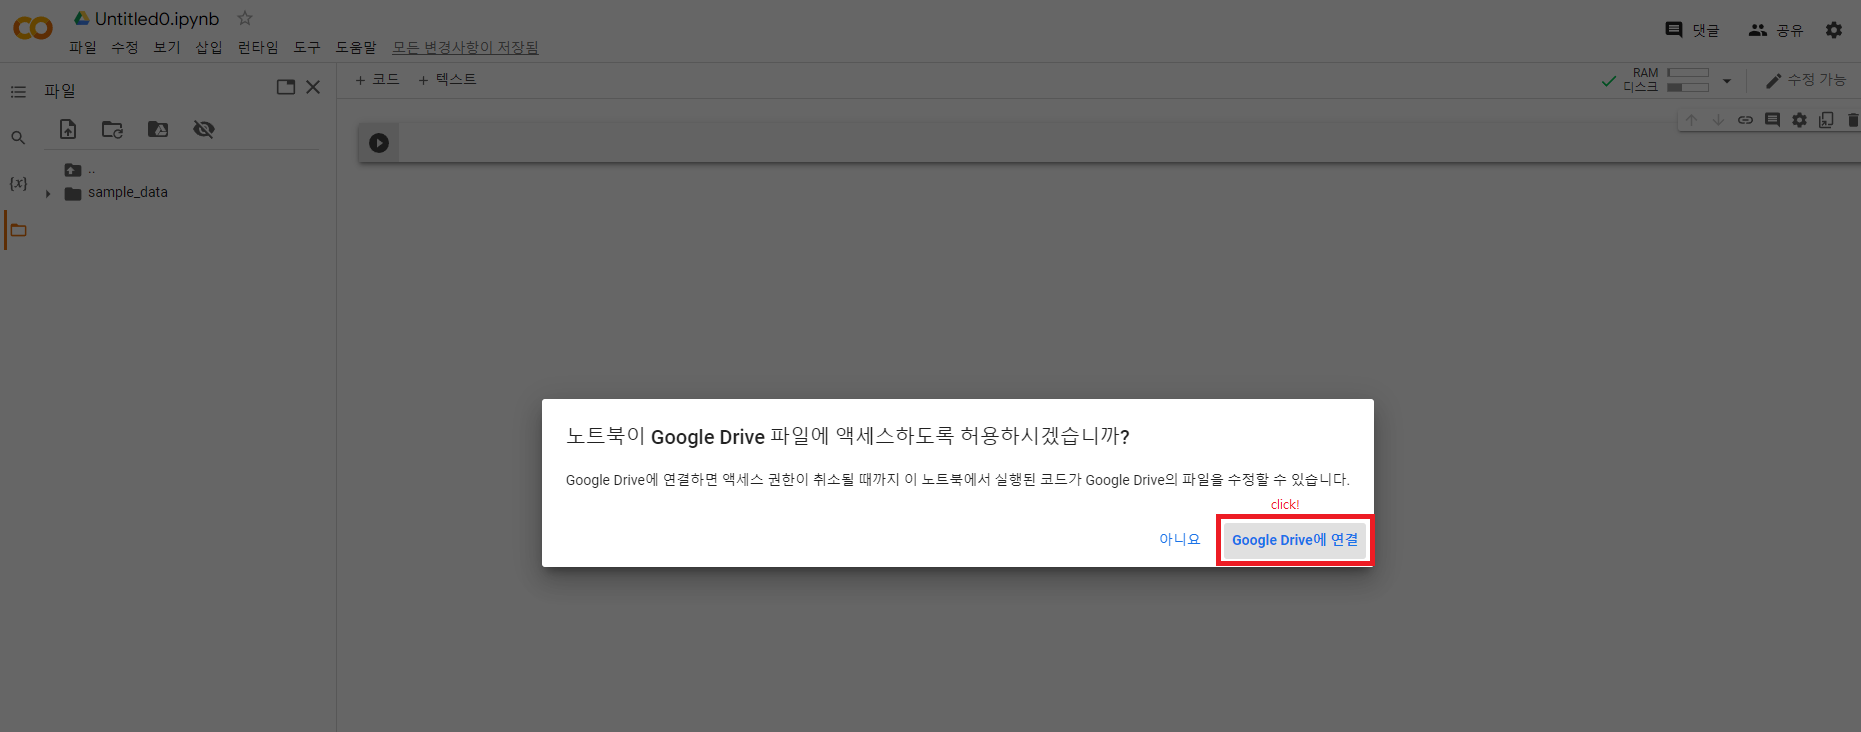Move cell down arrow icon
This screenshot has height=732, width=1861.
(1718, 120)
